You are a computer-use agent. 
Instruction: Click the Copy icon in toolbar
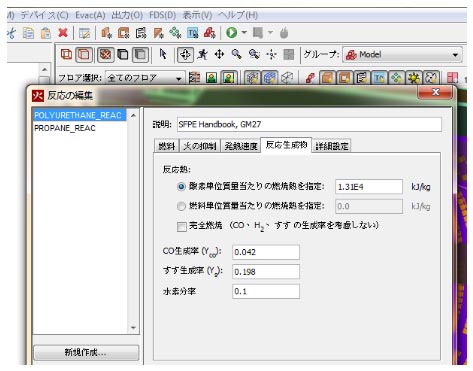[28, 33]
